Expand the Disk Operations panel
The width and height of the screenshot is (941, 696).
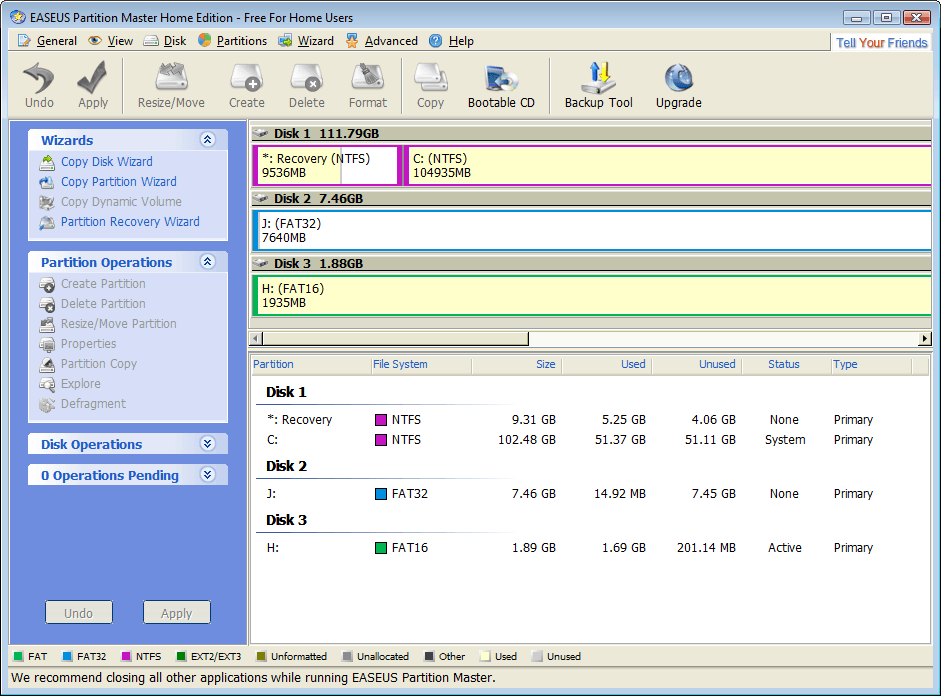coord(208,443)
